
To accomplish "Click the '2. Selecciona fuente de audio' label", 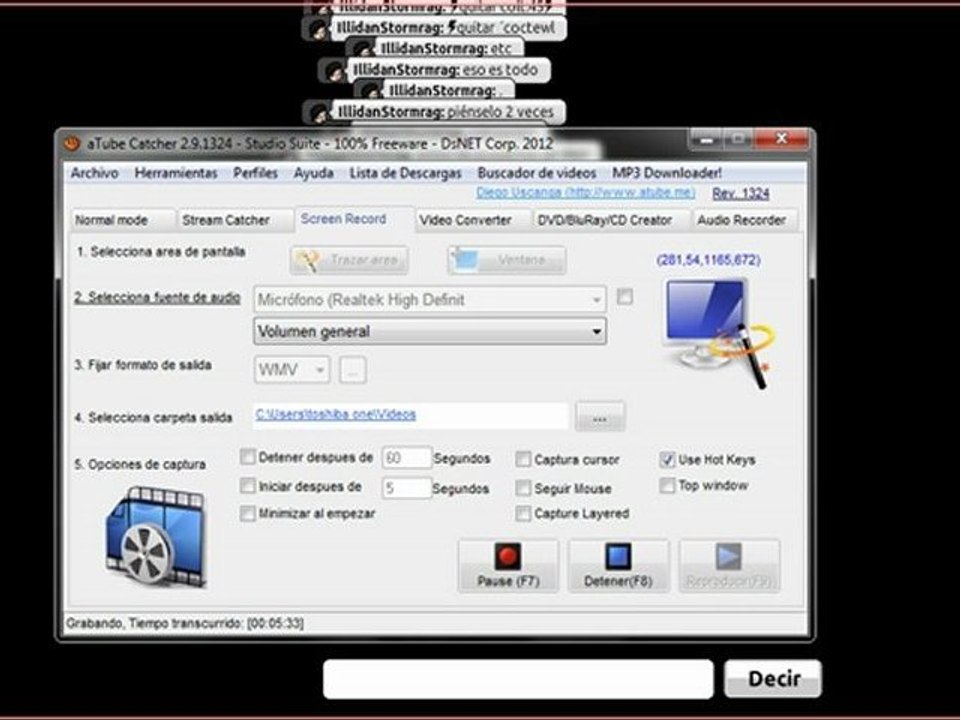I will (157, 298).
